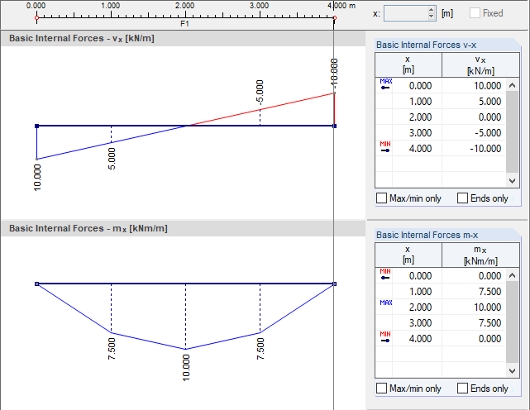Click the x position input field

(x=406, y=14)
